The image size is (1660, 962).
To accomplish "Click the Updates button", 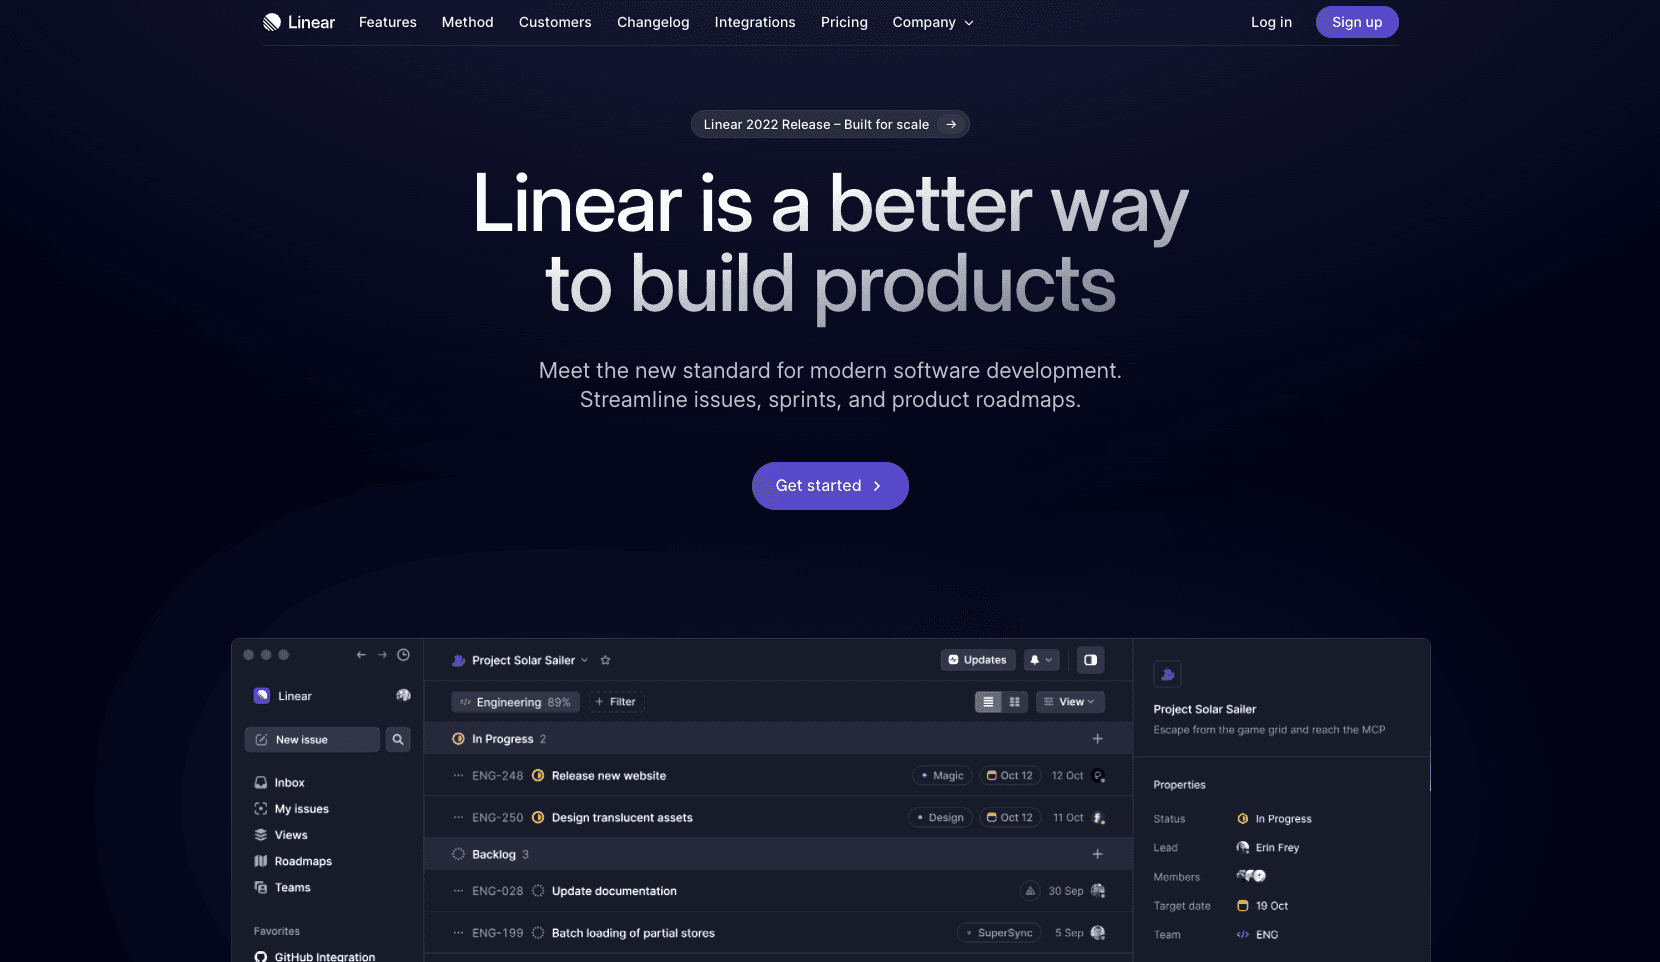I will tap(978, 660).
